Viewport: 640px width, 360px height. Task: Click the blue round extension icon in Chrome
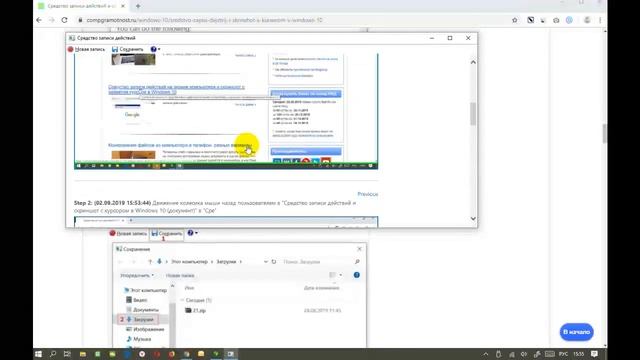coord(569,20)
